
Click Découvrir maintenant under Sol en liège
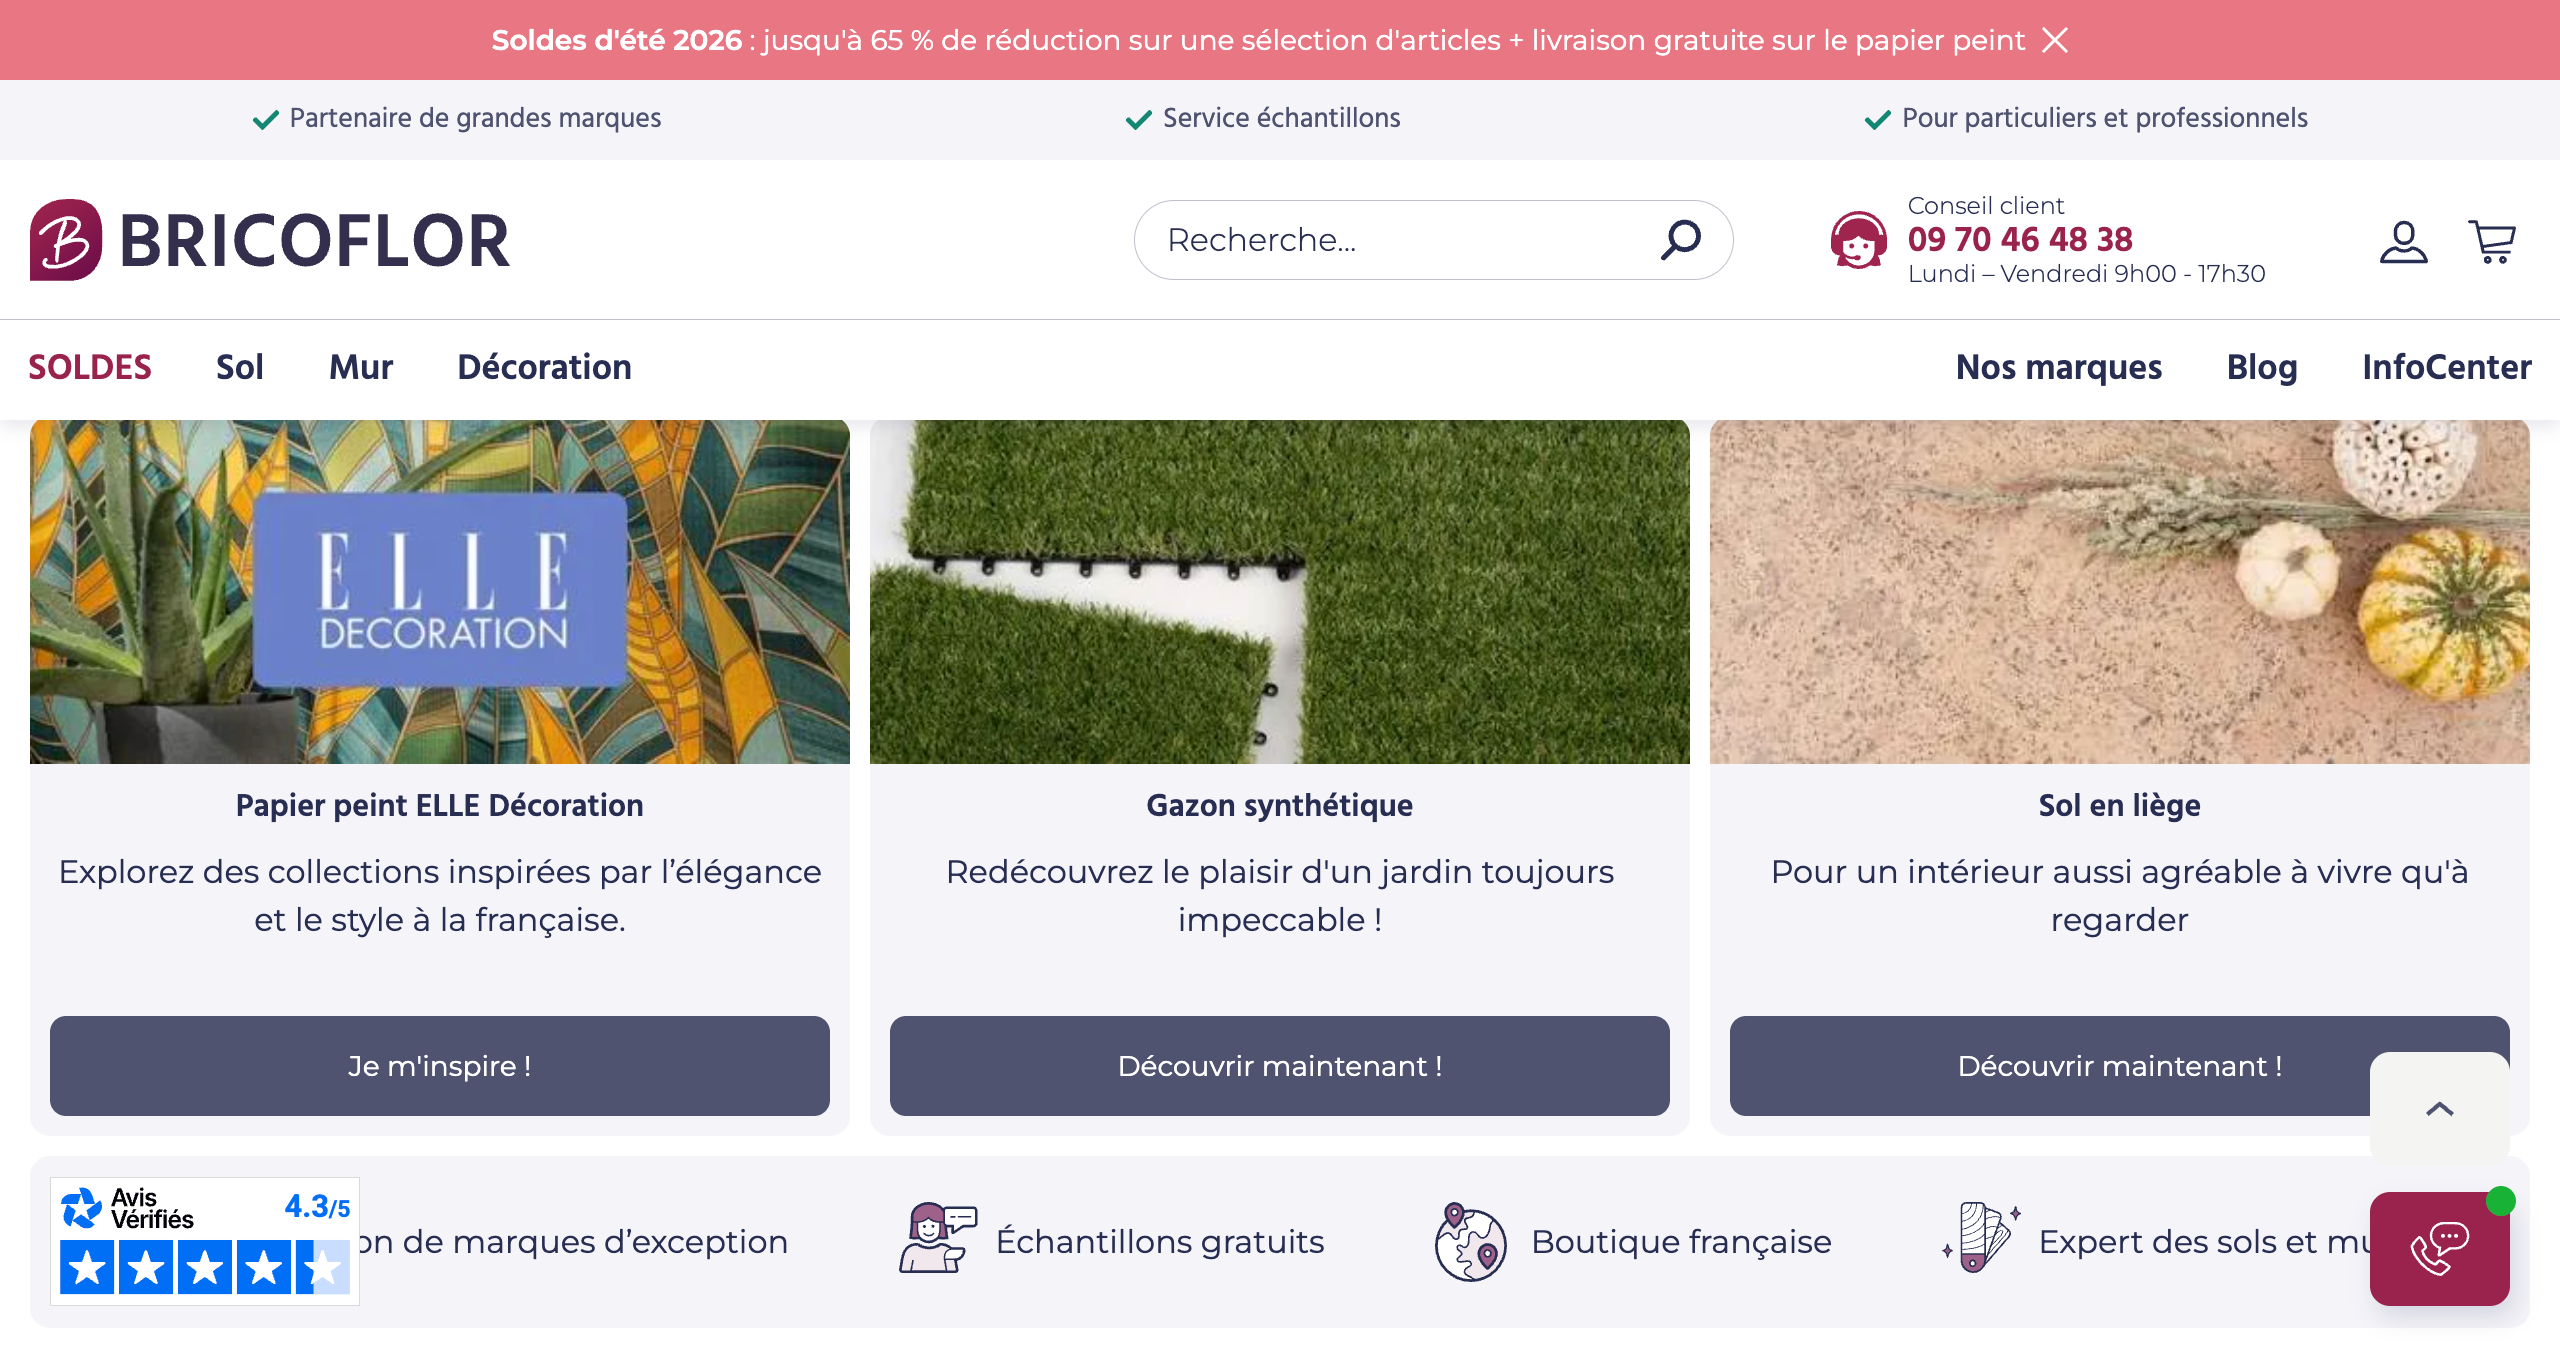pos(2120,1066)
